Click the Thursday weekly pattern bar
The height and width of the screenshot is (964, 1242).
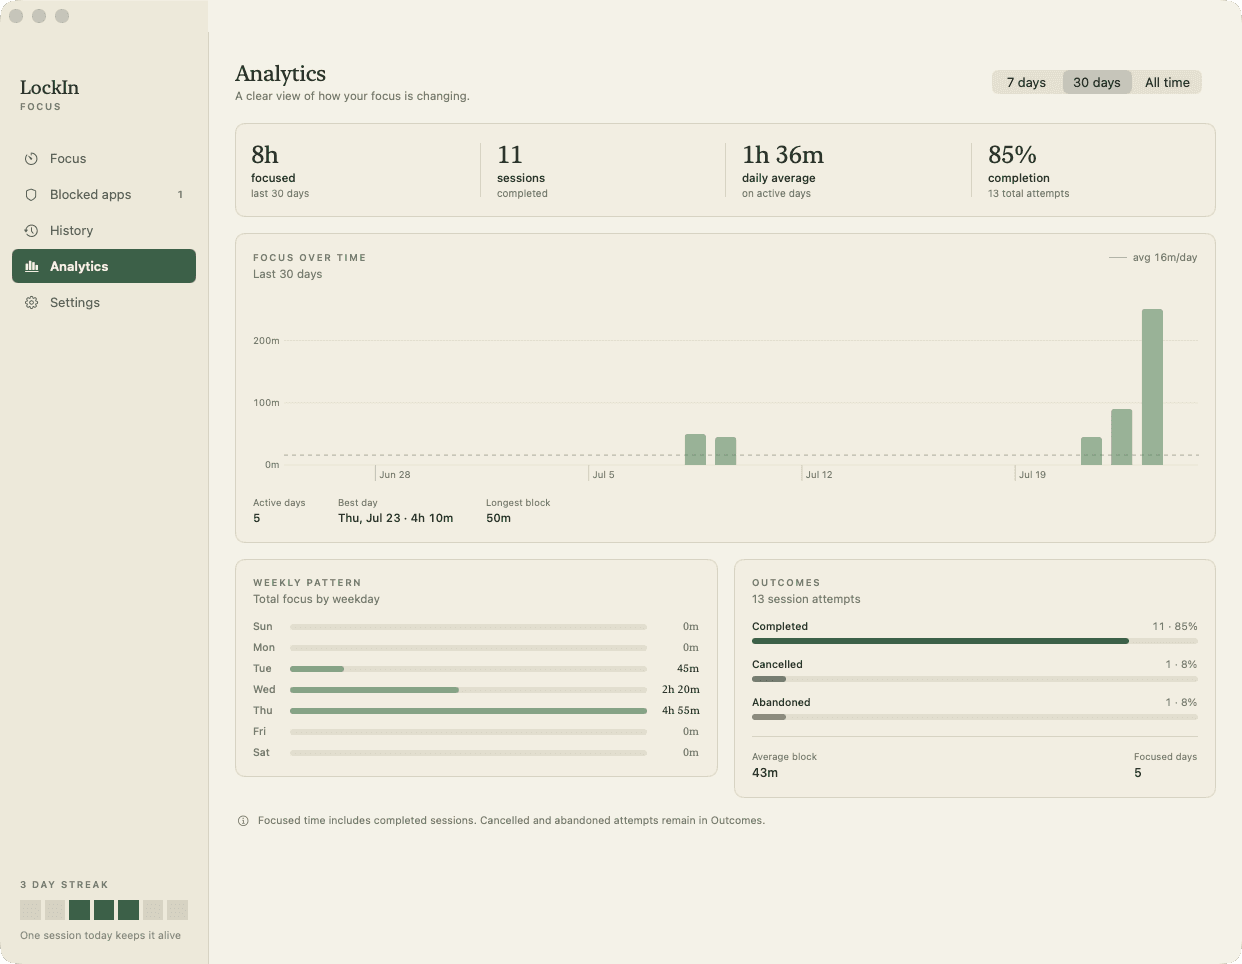468,711
